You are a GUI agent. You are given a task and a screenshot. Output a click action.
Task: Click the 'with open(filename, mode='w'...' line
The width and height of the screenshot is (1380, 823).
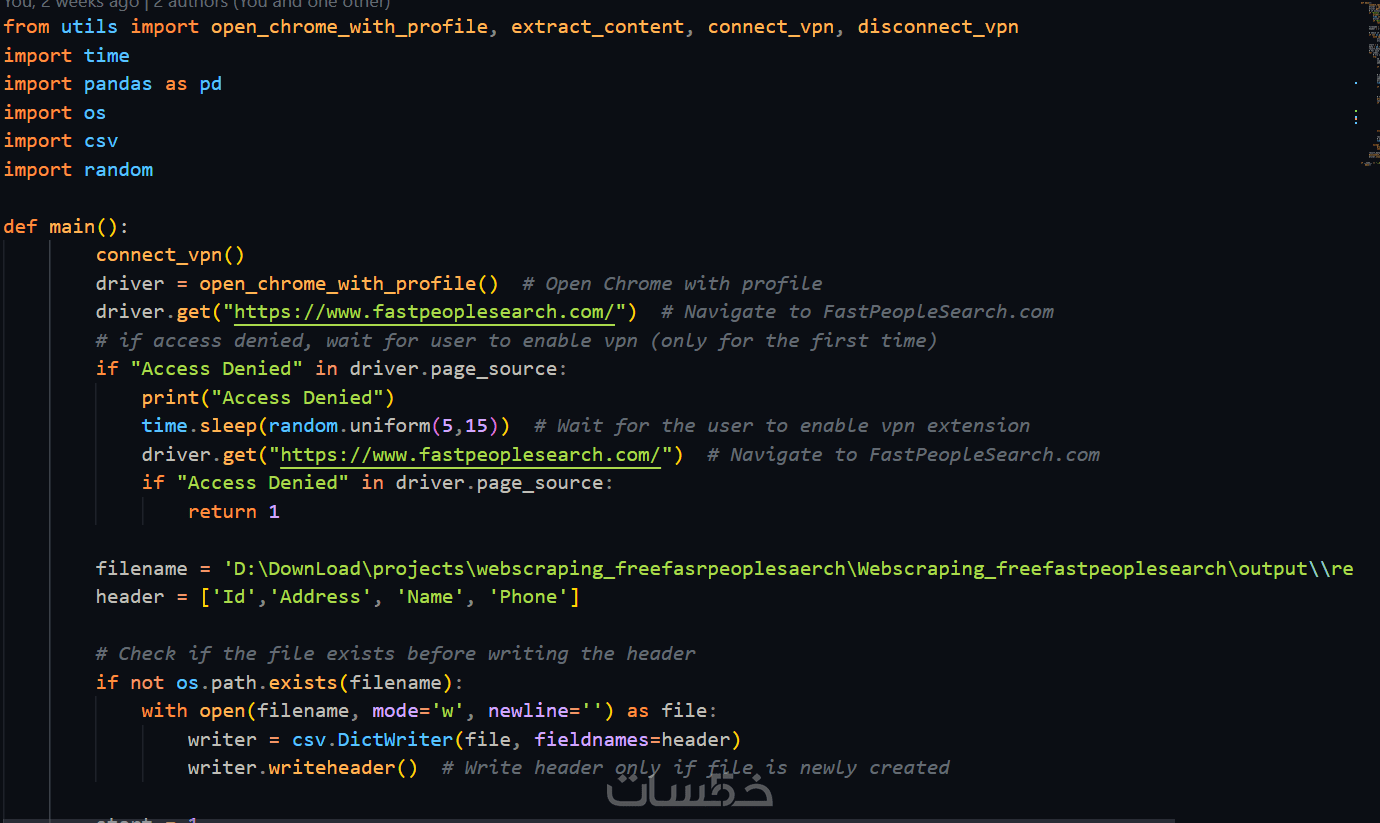click(x=430, y=711)
